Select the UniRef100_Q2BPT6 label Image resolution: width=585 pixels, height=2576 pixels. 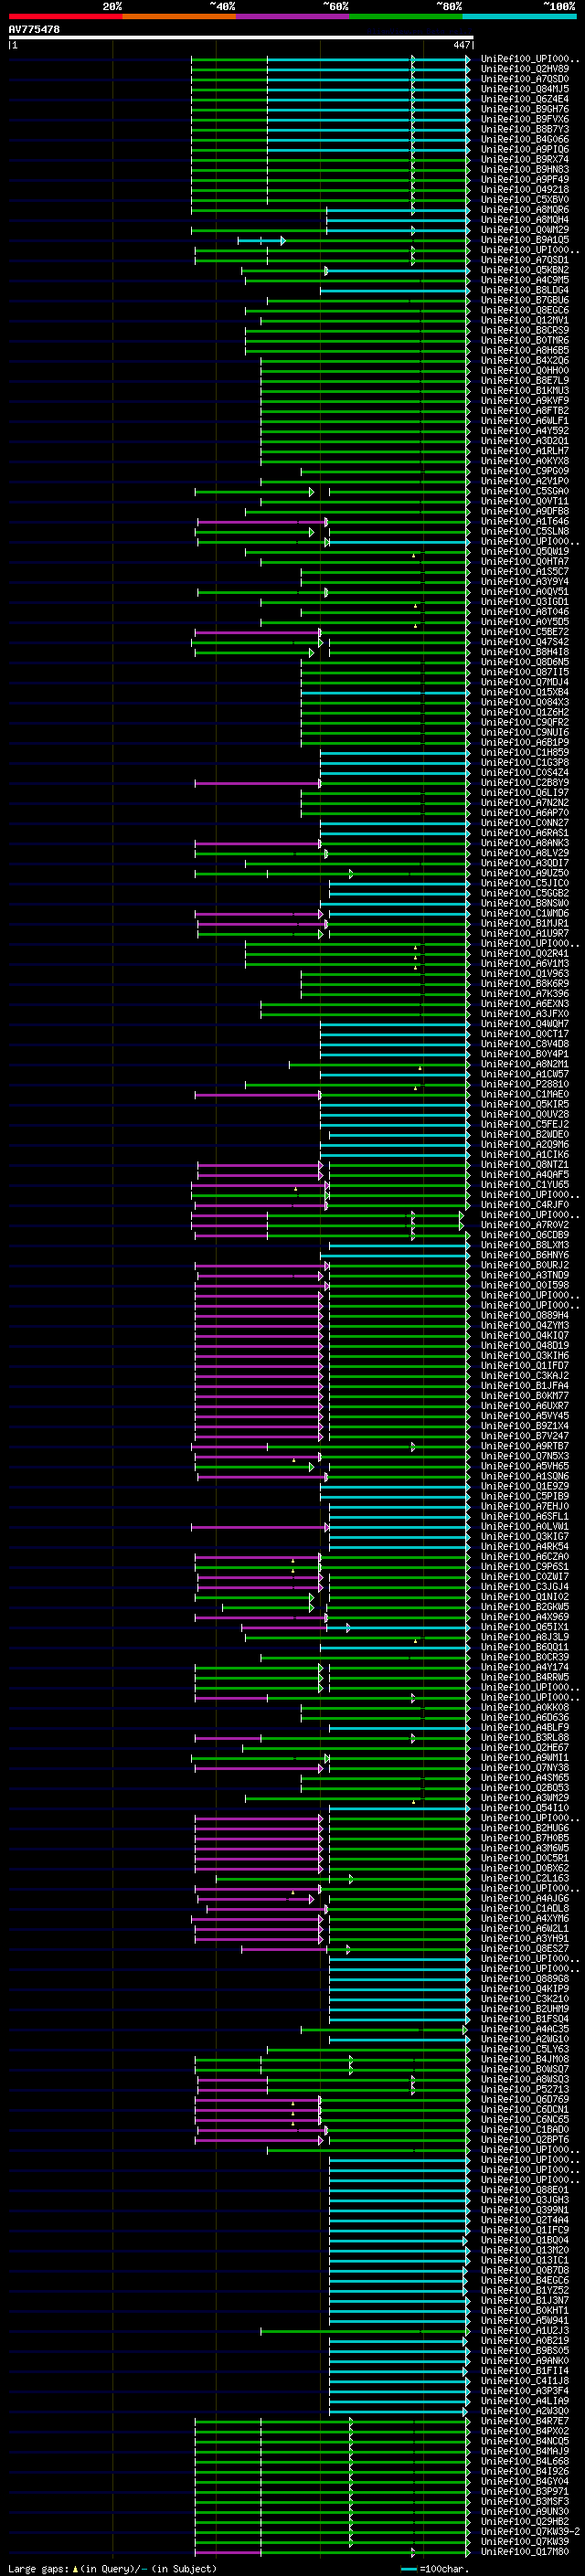coord(525,2139)
